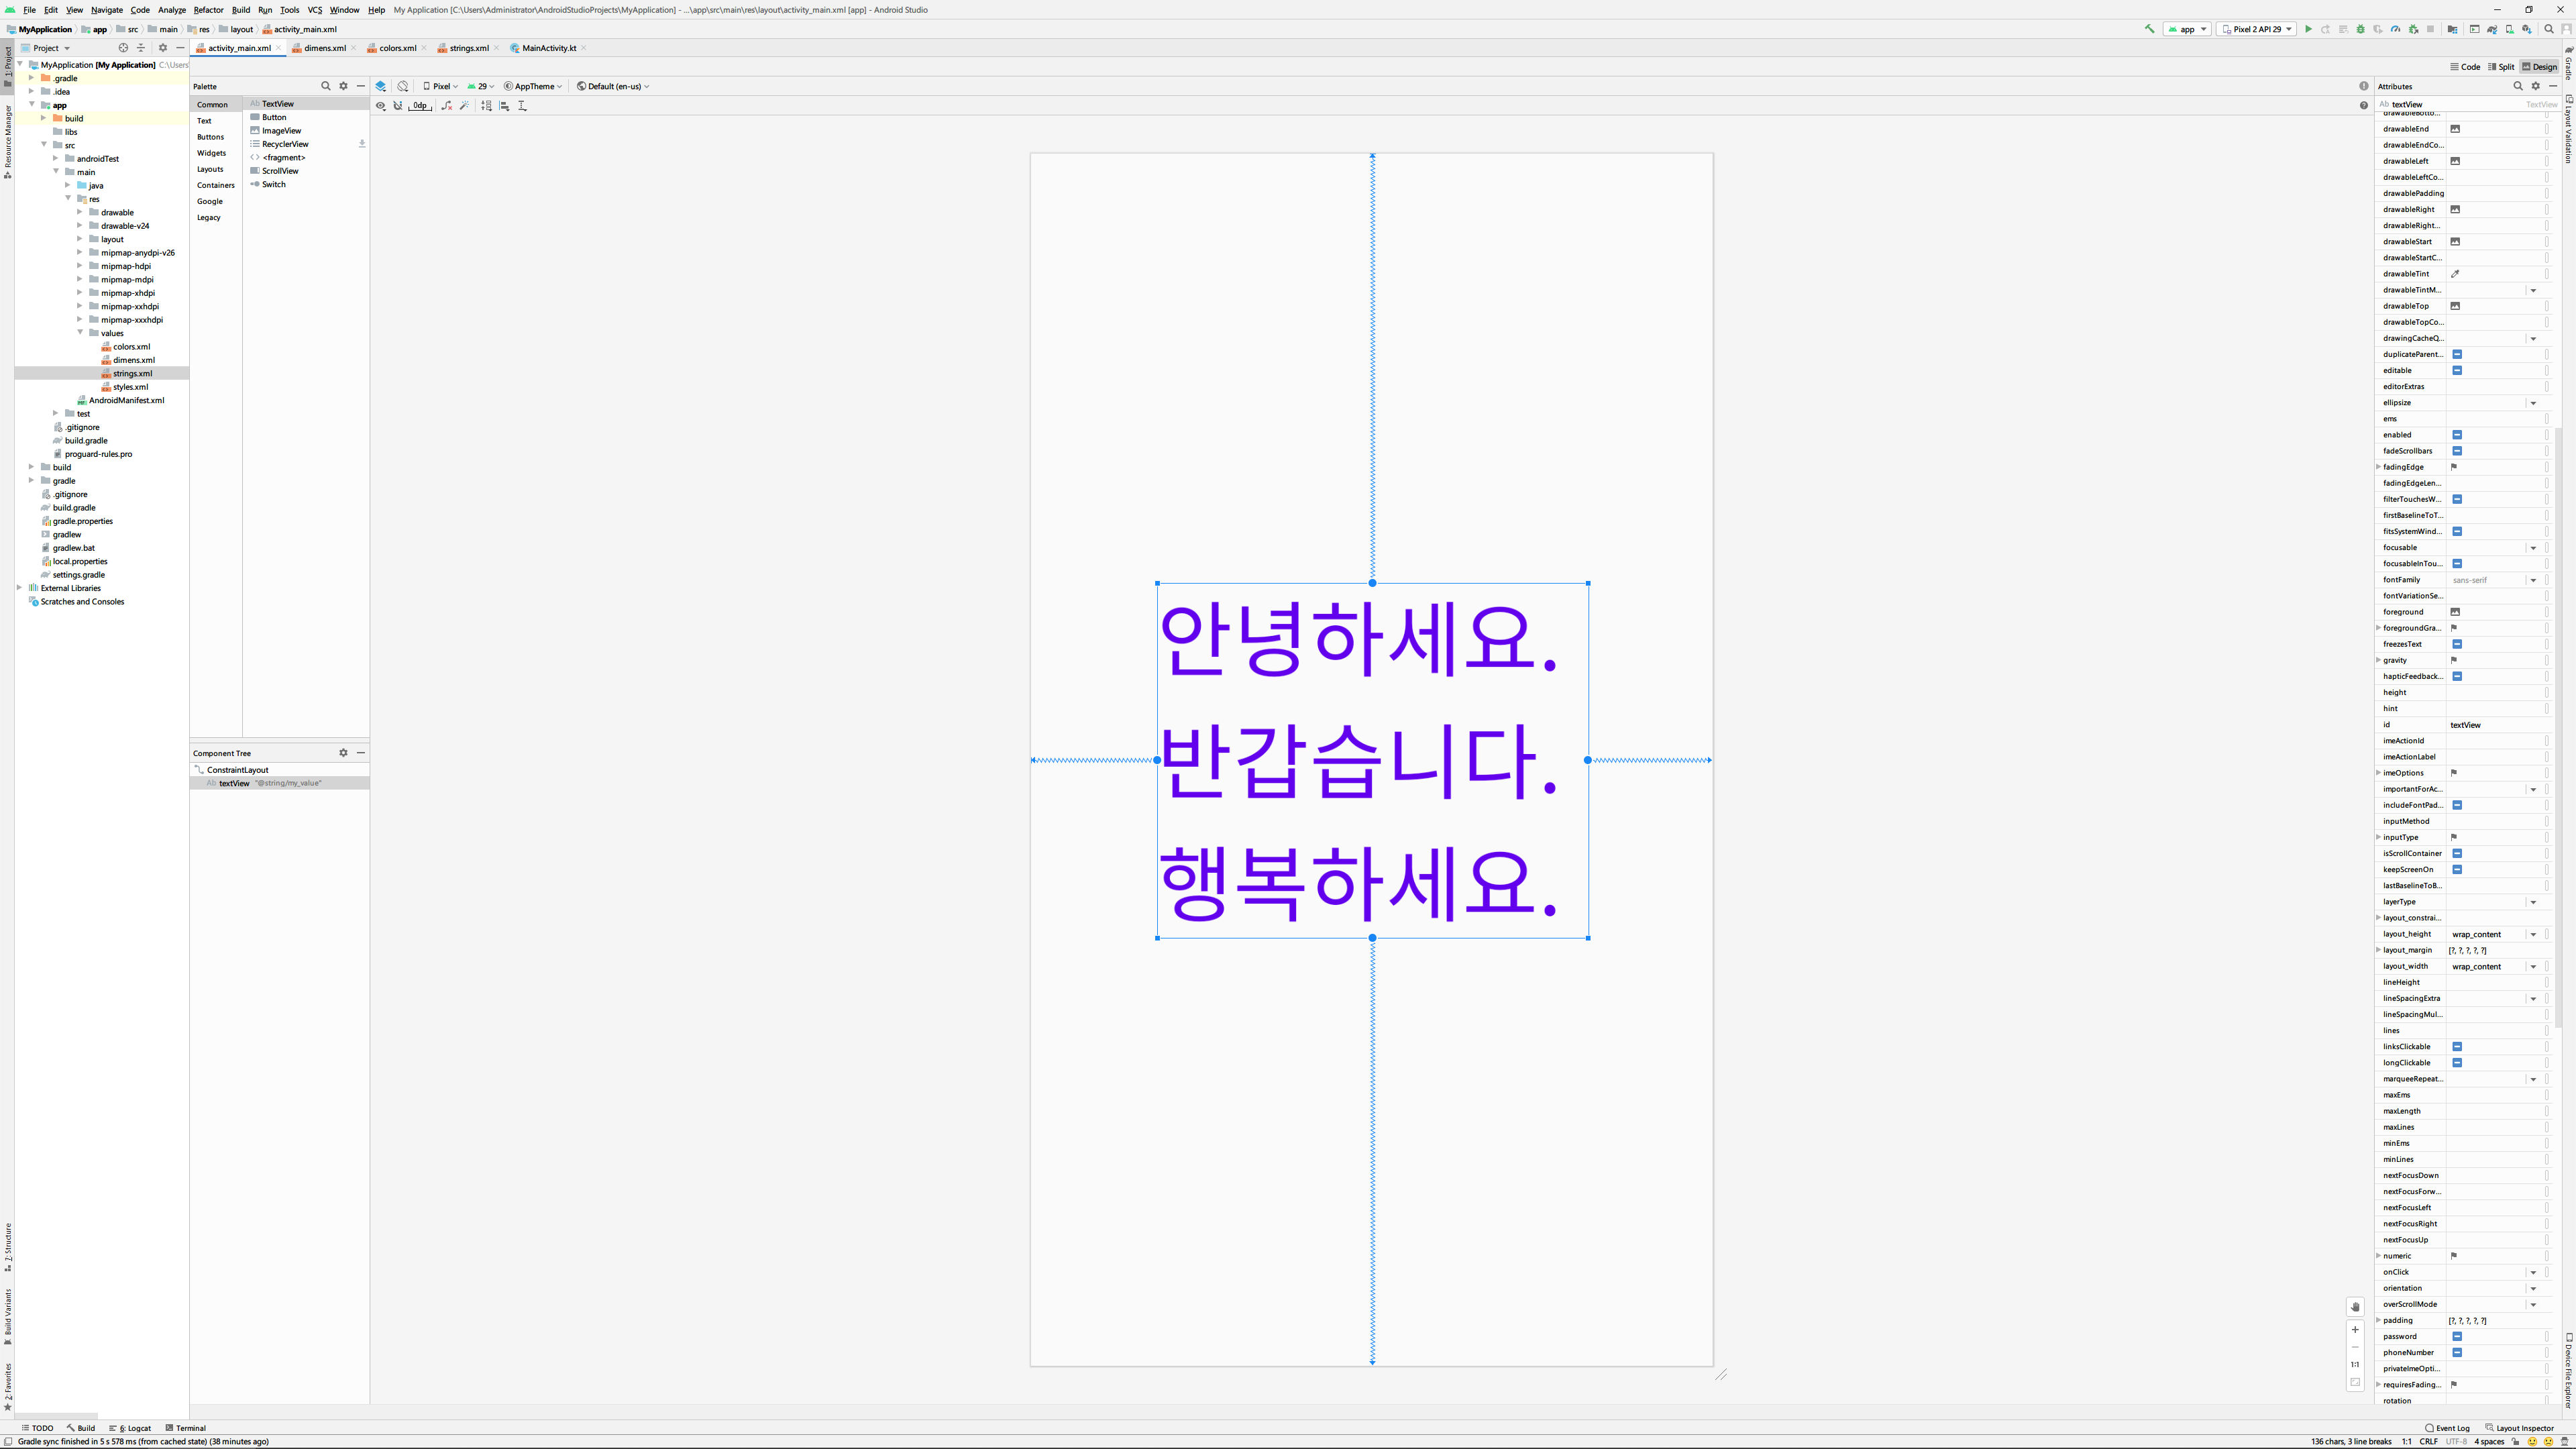
Task: Click the green Run app button
Action: pyautogui.click(x=2308, y=29)
